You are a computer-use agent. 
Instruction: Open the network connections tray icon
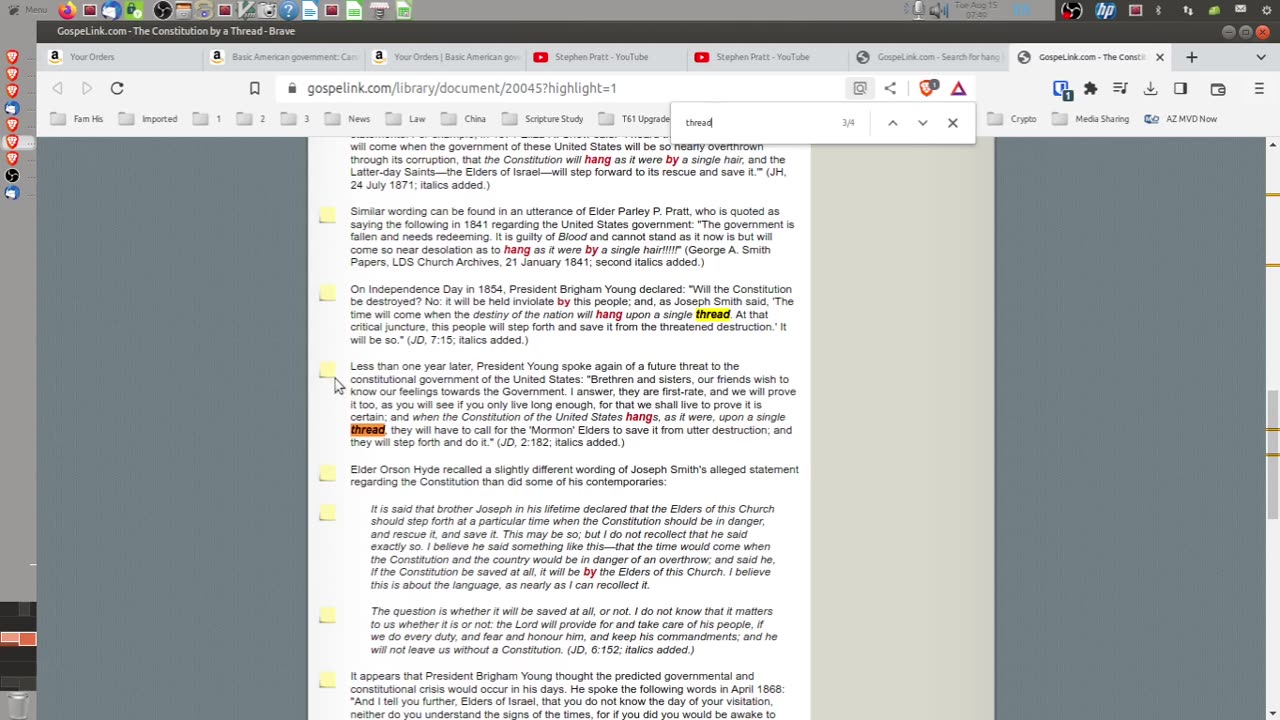[x=1187, y=11]
